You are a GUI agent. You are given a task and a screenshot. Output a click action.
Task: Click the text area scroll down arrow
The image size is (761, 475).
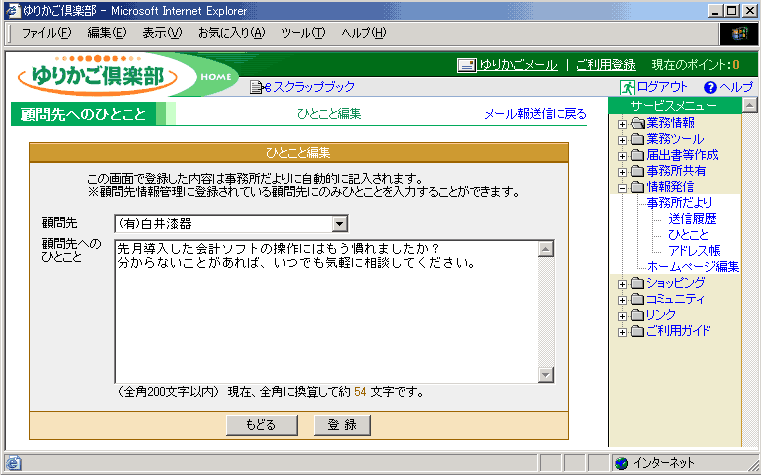click(546, 375)
